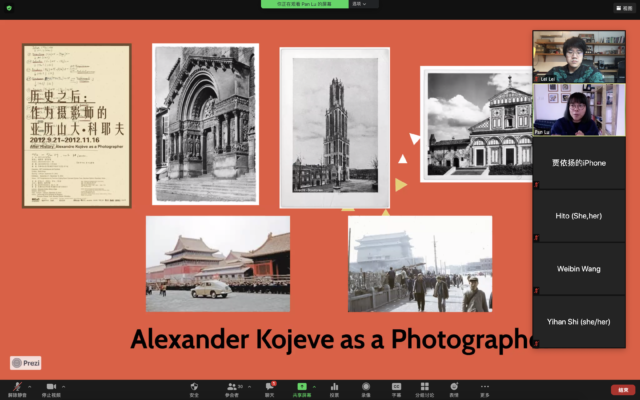Screen dimensions: 640x400
Task: Click the red End meeting button
Action: (623, 390)
